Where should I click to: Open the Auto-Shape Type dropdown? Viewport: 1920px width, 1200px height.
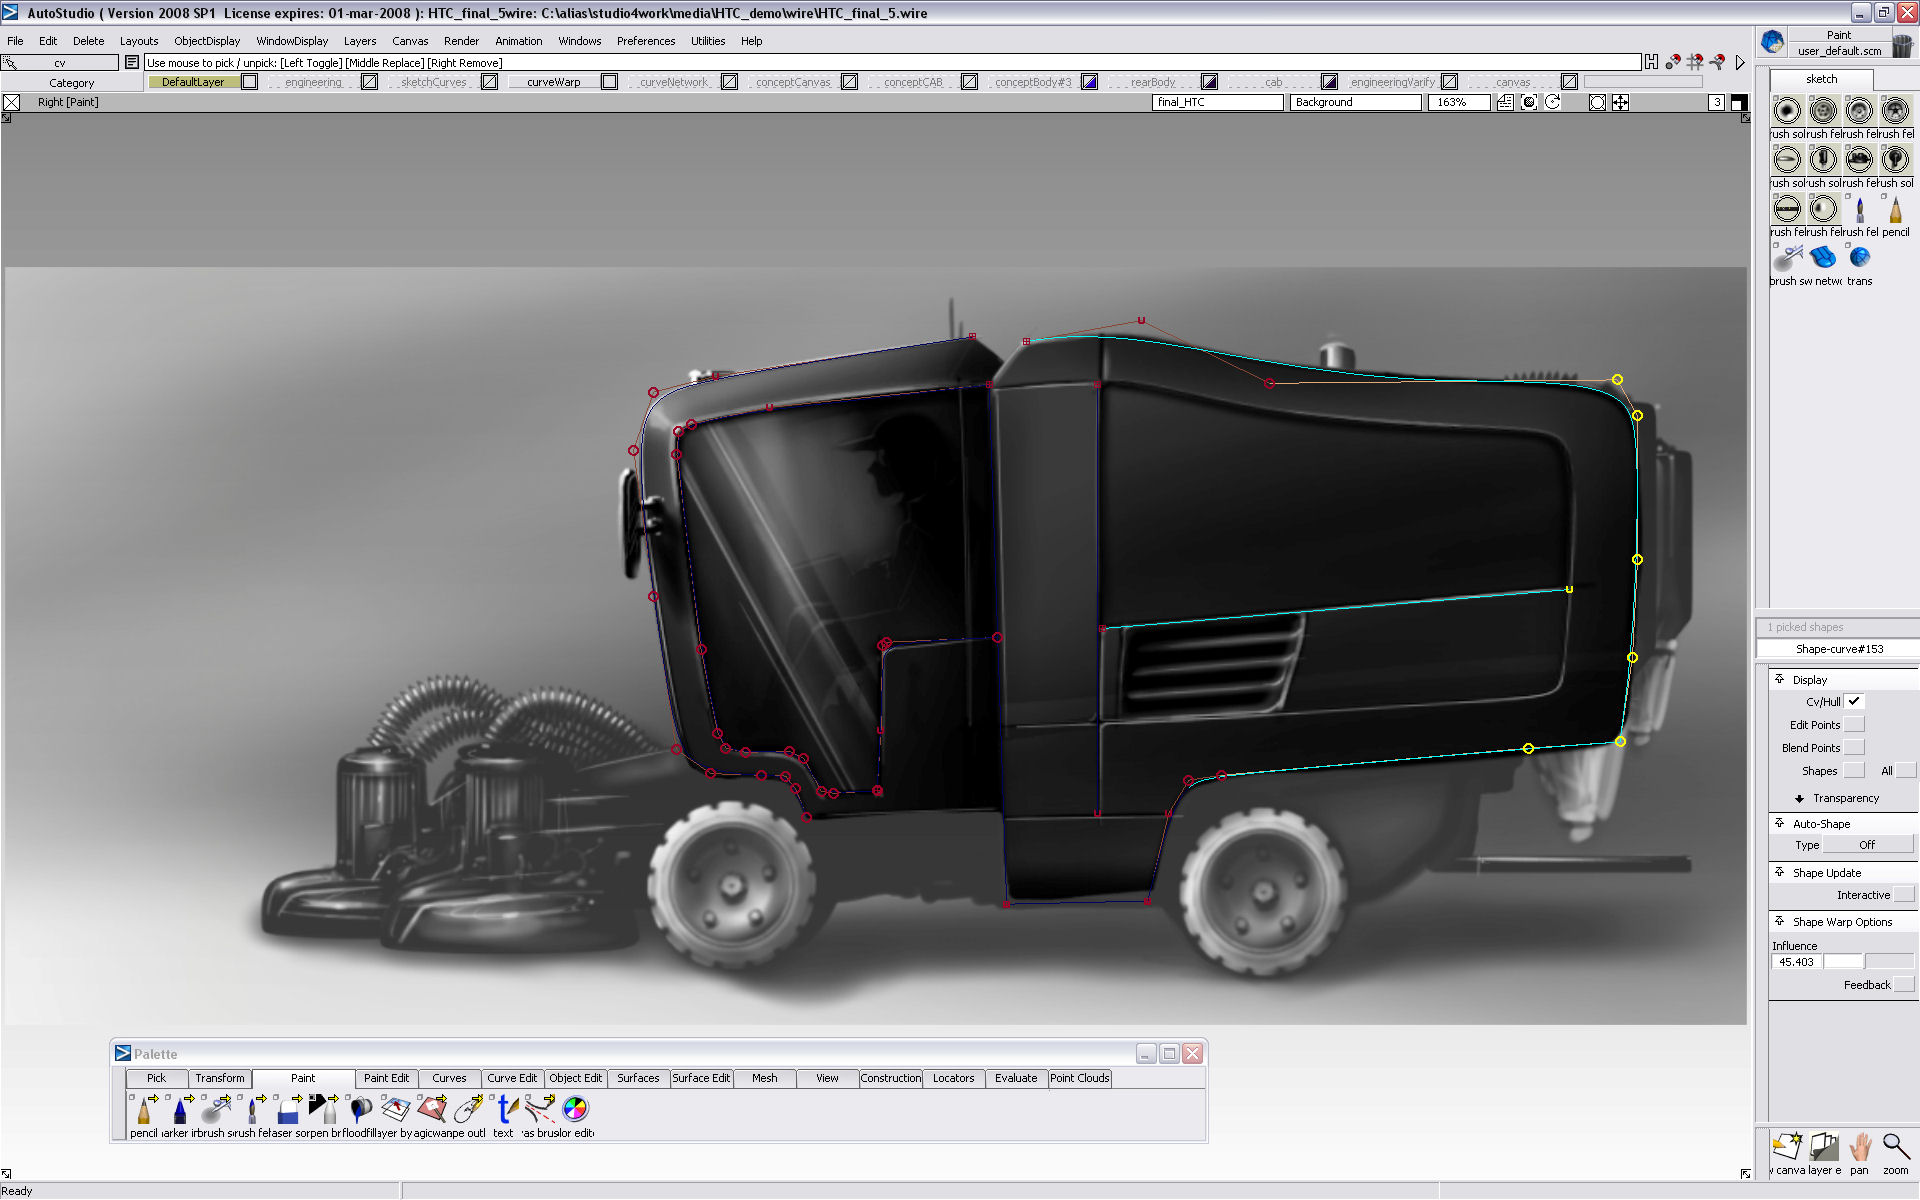pyautogui.click(x=1866, y=845)
